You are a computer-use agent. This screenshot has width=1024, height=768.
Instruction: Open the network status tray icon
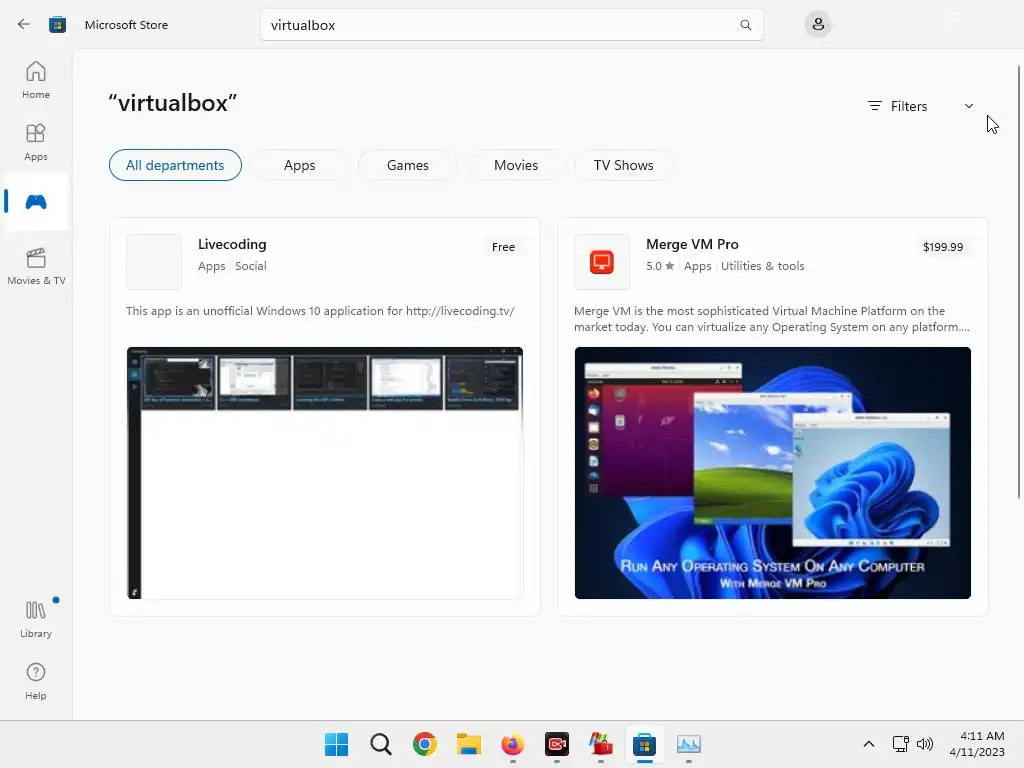(x=901, y=744)
